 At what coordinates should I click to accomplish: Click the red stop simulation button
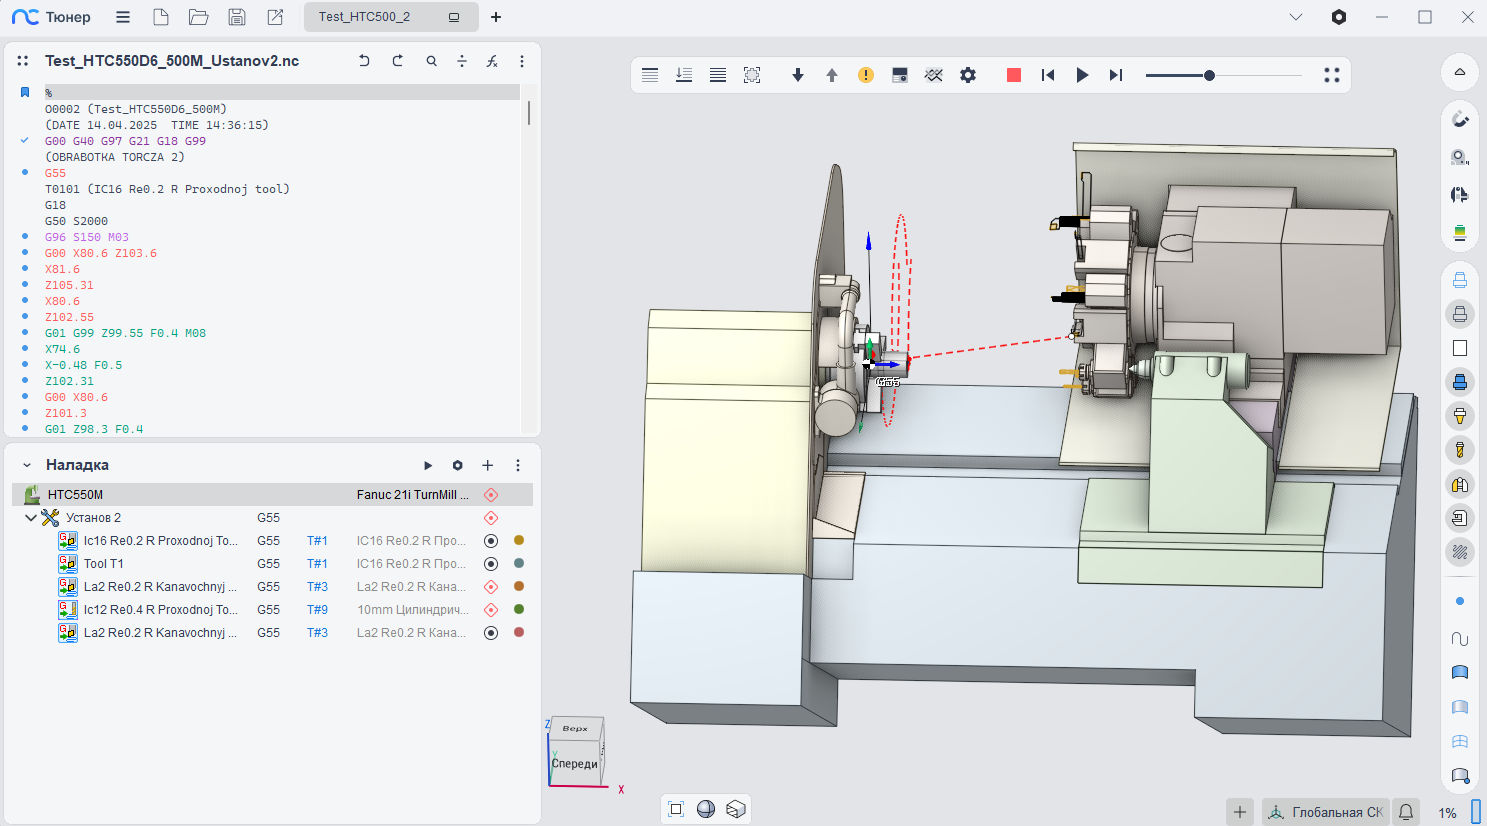tap(1013, 75)
